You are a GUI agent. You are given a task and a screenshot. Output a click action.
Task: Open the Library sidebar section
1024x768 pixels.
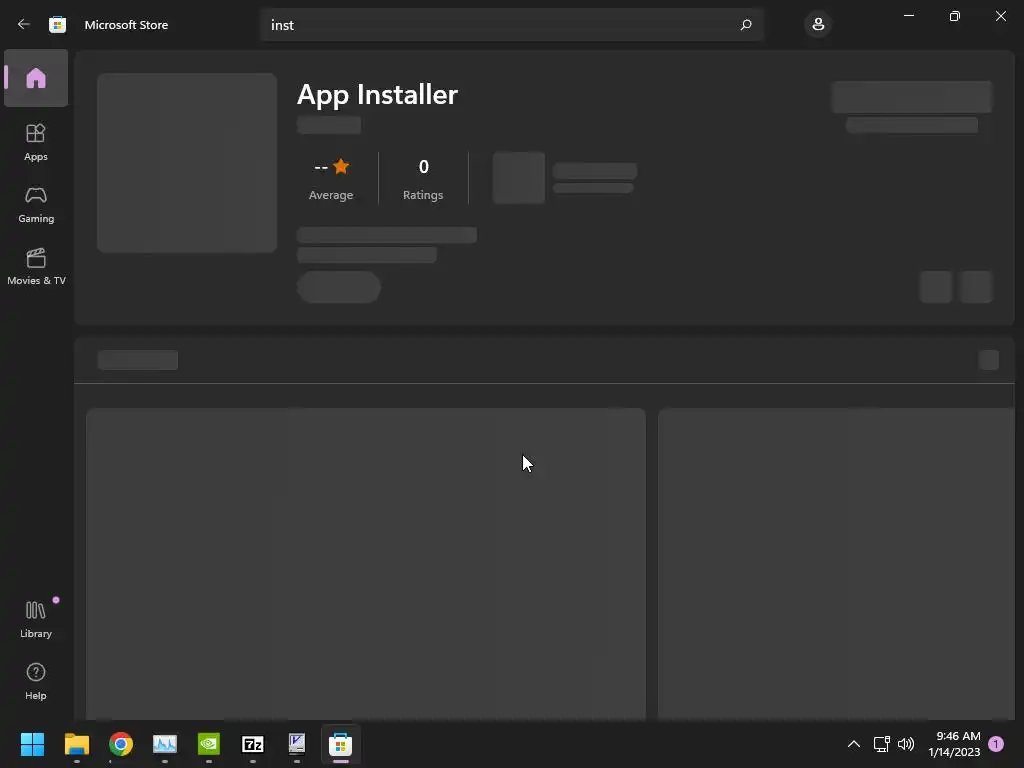[x=36, y=619]
